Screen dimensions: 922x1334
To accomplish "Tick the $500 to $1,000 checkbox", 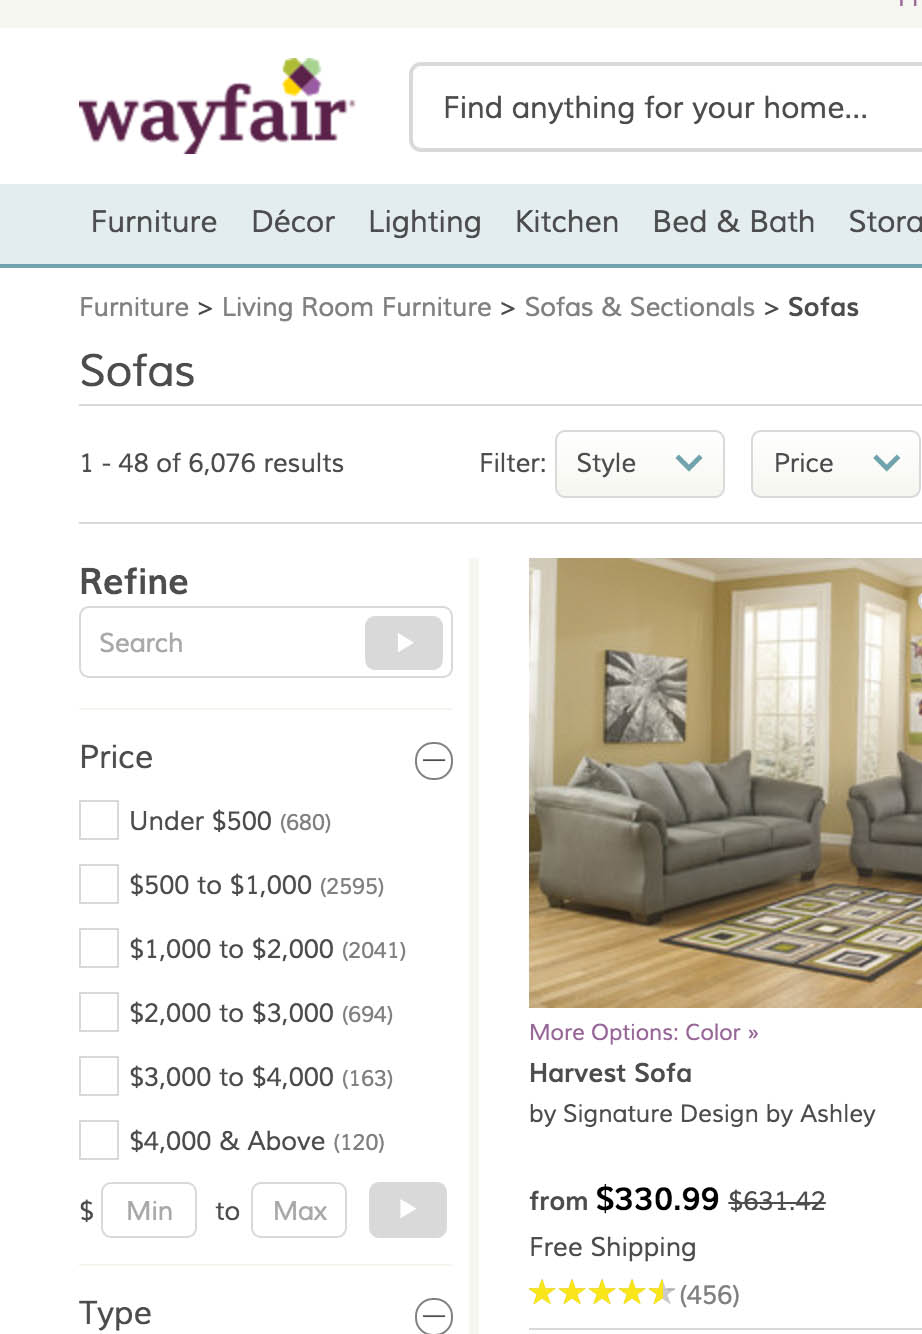I will [x=99, y=885].
